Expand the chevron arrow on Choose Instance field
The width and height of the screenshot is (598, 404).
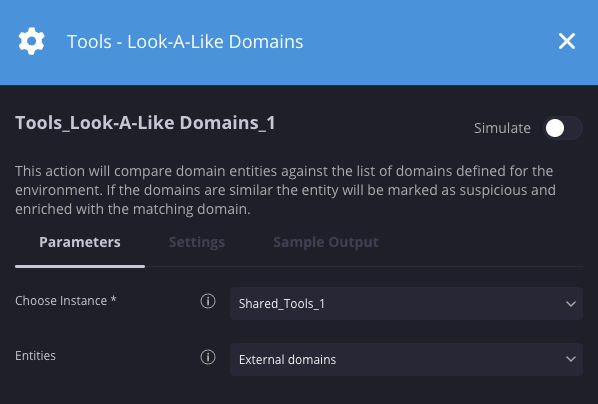571,304
